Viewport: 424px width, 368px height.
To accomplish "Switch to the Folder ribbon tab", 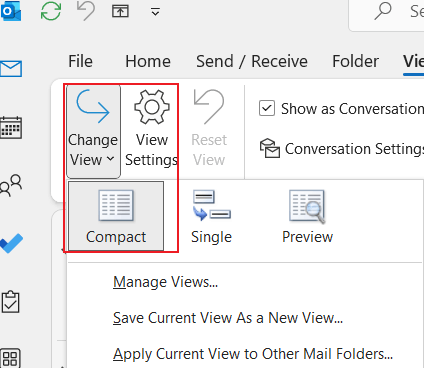I will pos(355,61).
